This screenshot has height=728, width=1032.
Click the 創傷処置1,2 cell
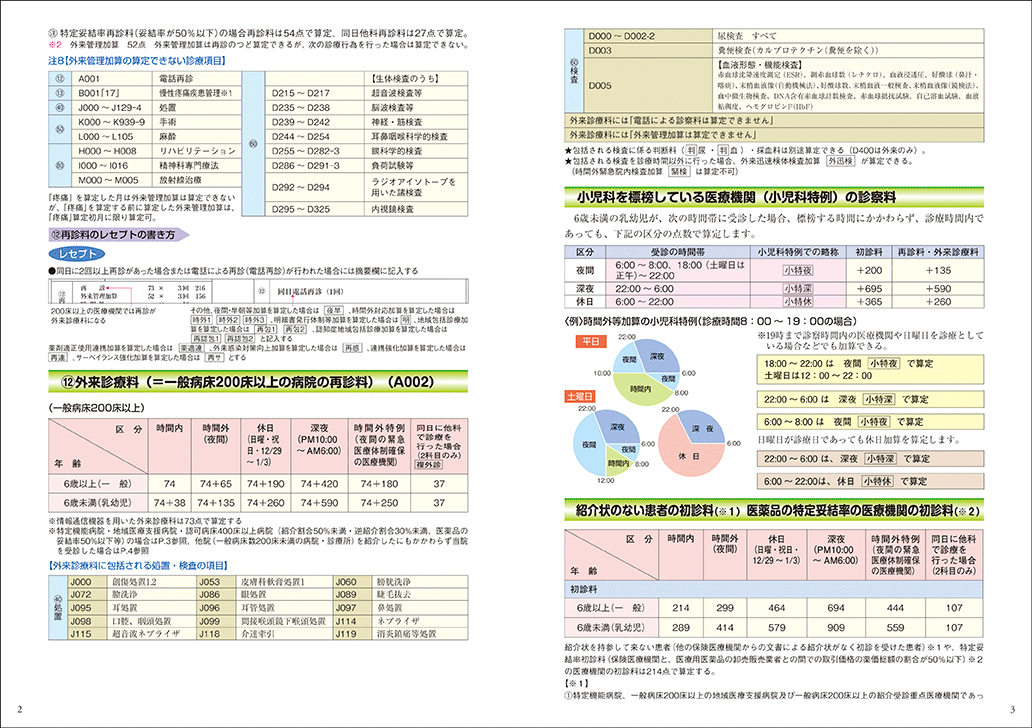(152, 582)
